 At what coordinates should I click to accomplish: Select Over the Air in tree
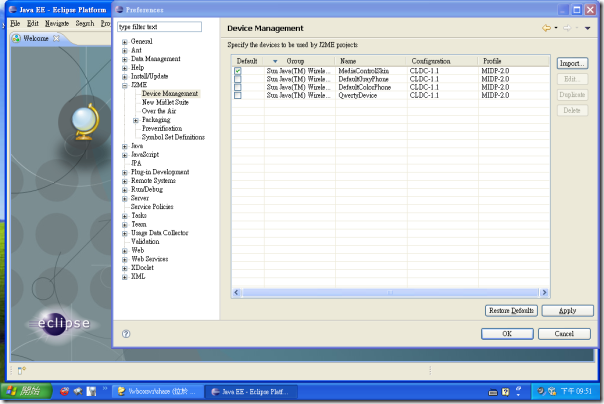point(159,111)
